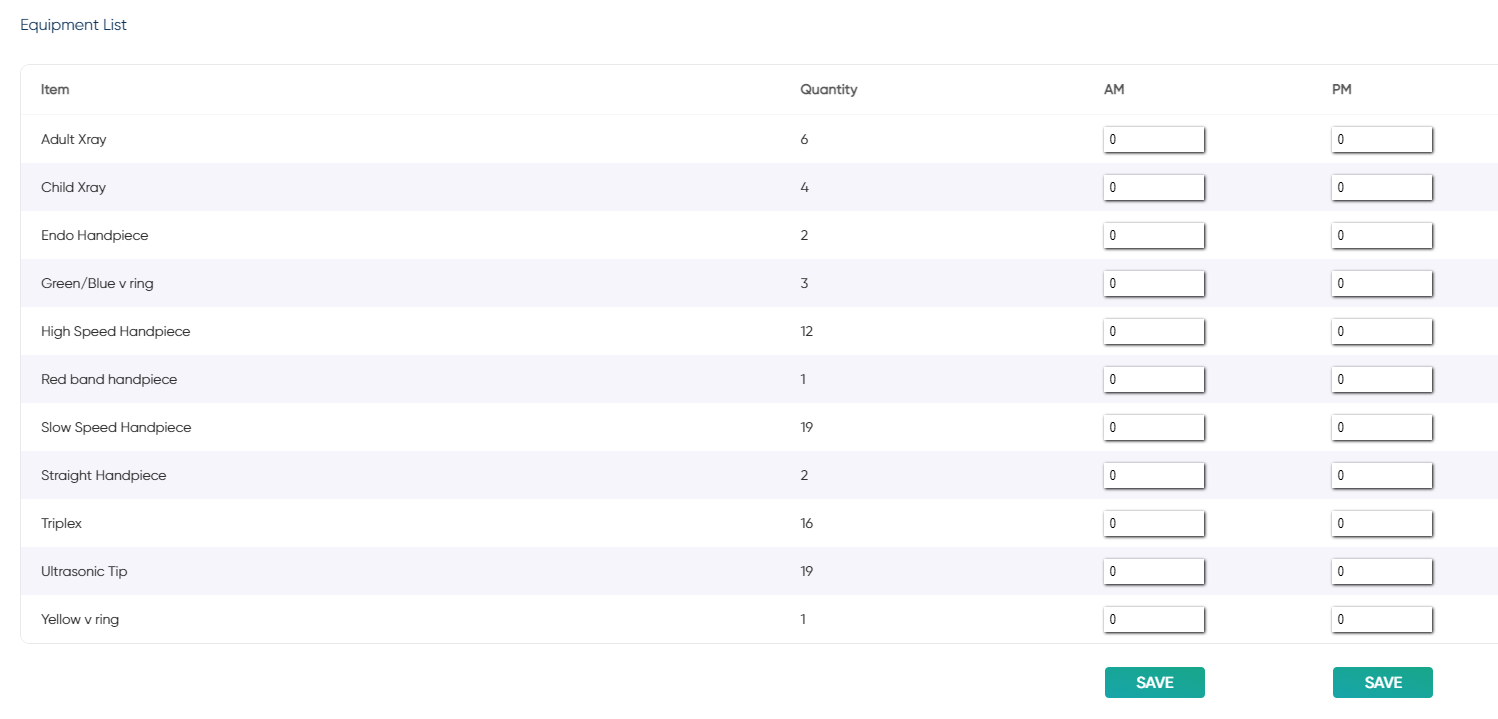The image size is (1498, 719).
Task: Click the Yellow v ring label
Action: tap(80, 620)
